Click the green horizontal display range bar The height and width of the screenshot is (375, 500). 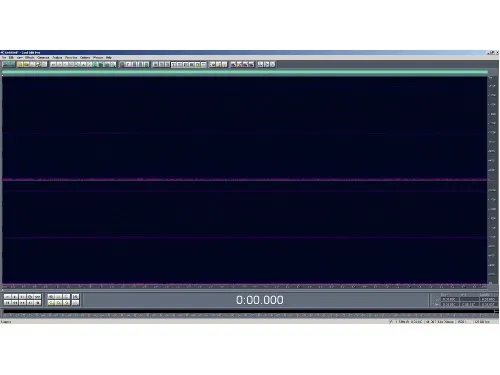click(x=245, y=72)
